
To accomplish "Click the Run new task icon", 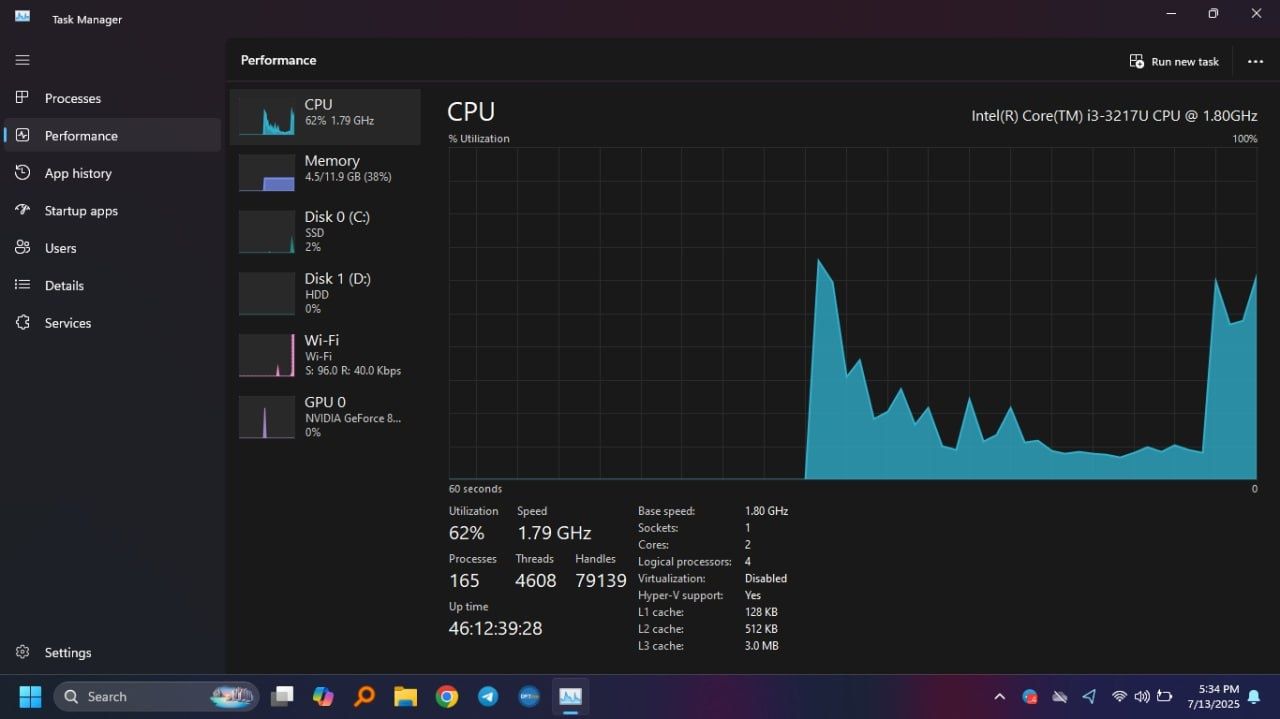I will pos(1137,61).
